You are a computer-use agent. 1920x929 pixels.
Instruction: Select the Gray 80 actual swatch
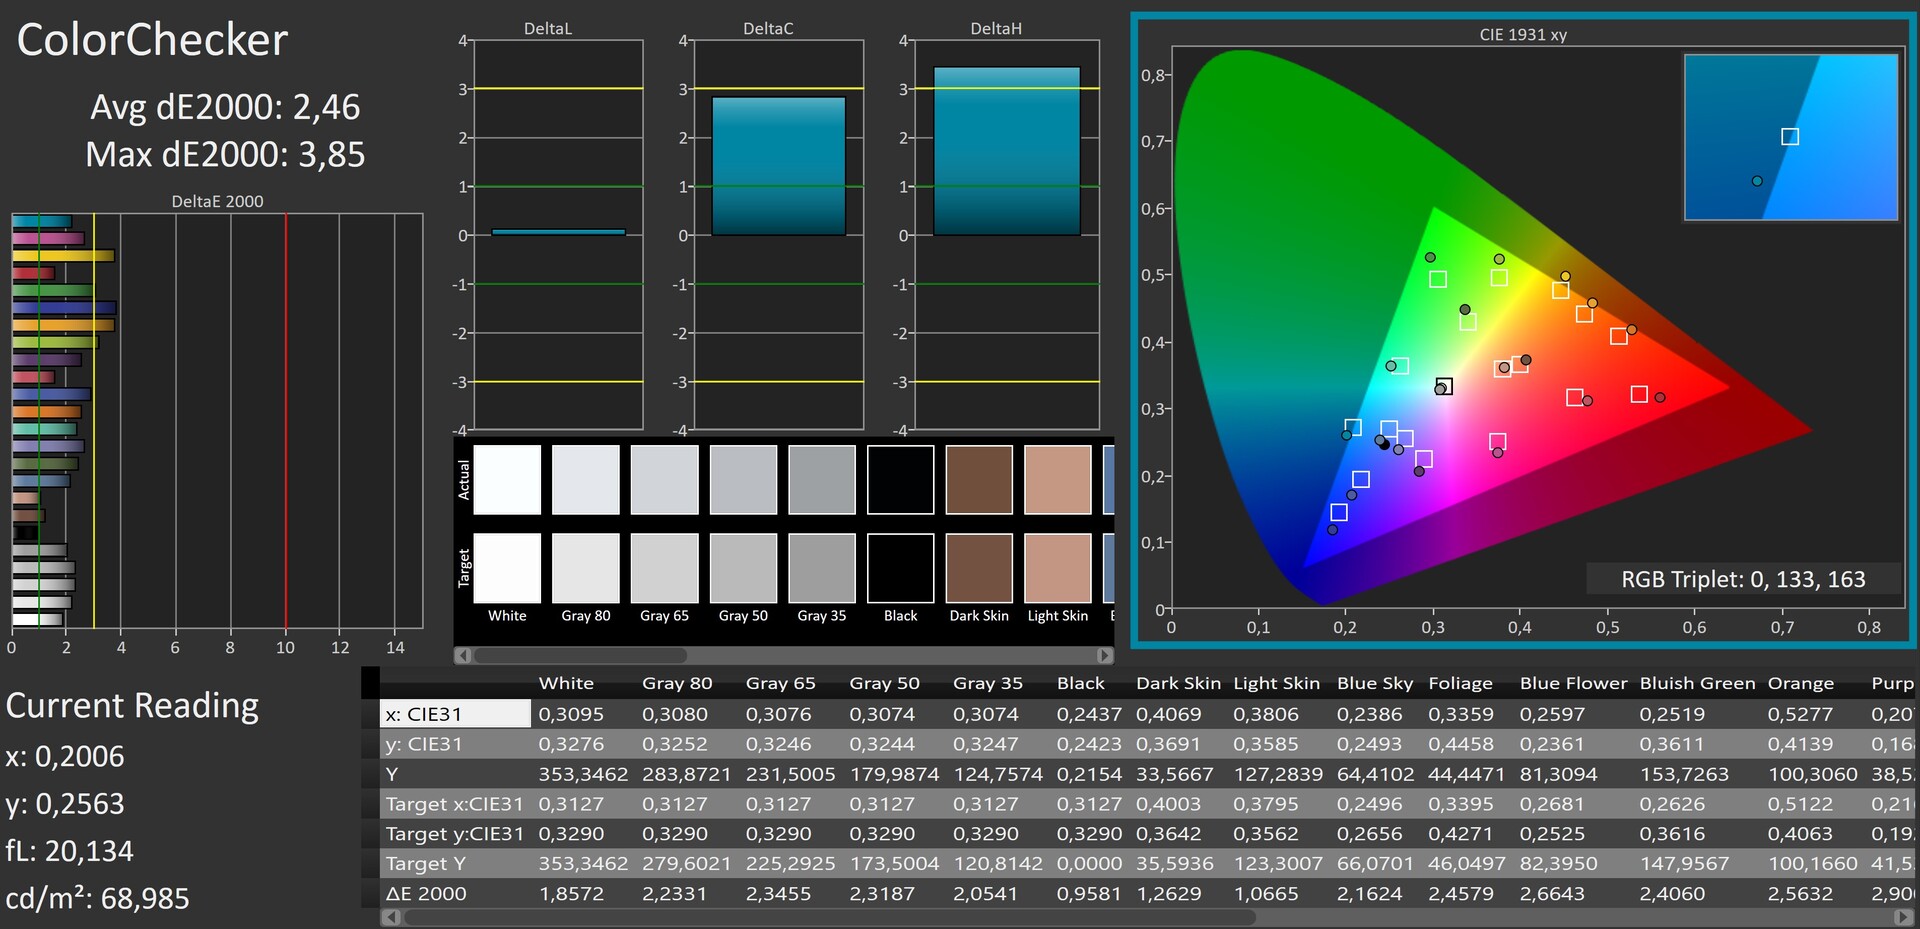click(586, 480)
